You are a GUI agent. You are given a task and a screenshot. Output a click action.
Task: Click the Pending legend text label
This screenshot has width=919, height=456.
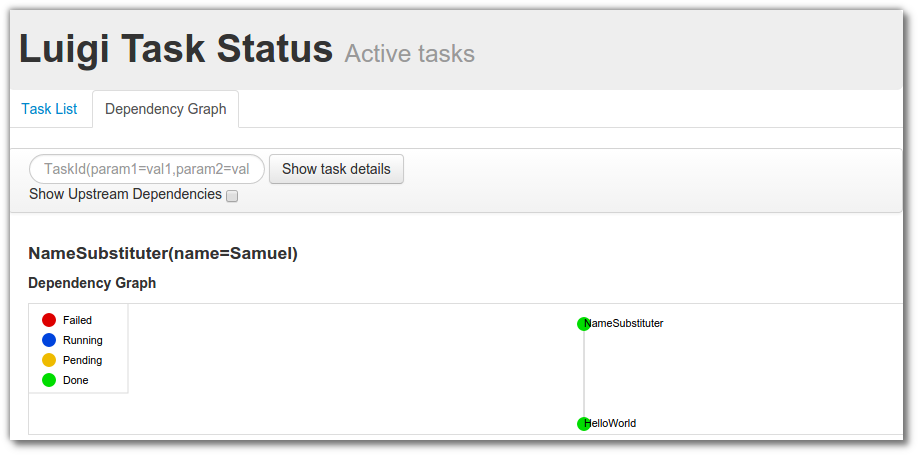coord(83,360)
